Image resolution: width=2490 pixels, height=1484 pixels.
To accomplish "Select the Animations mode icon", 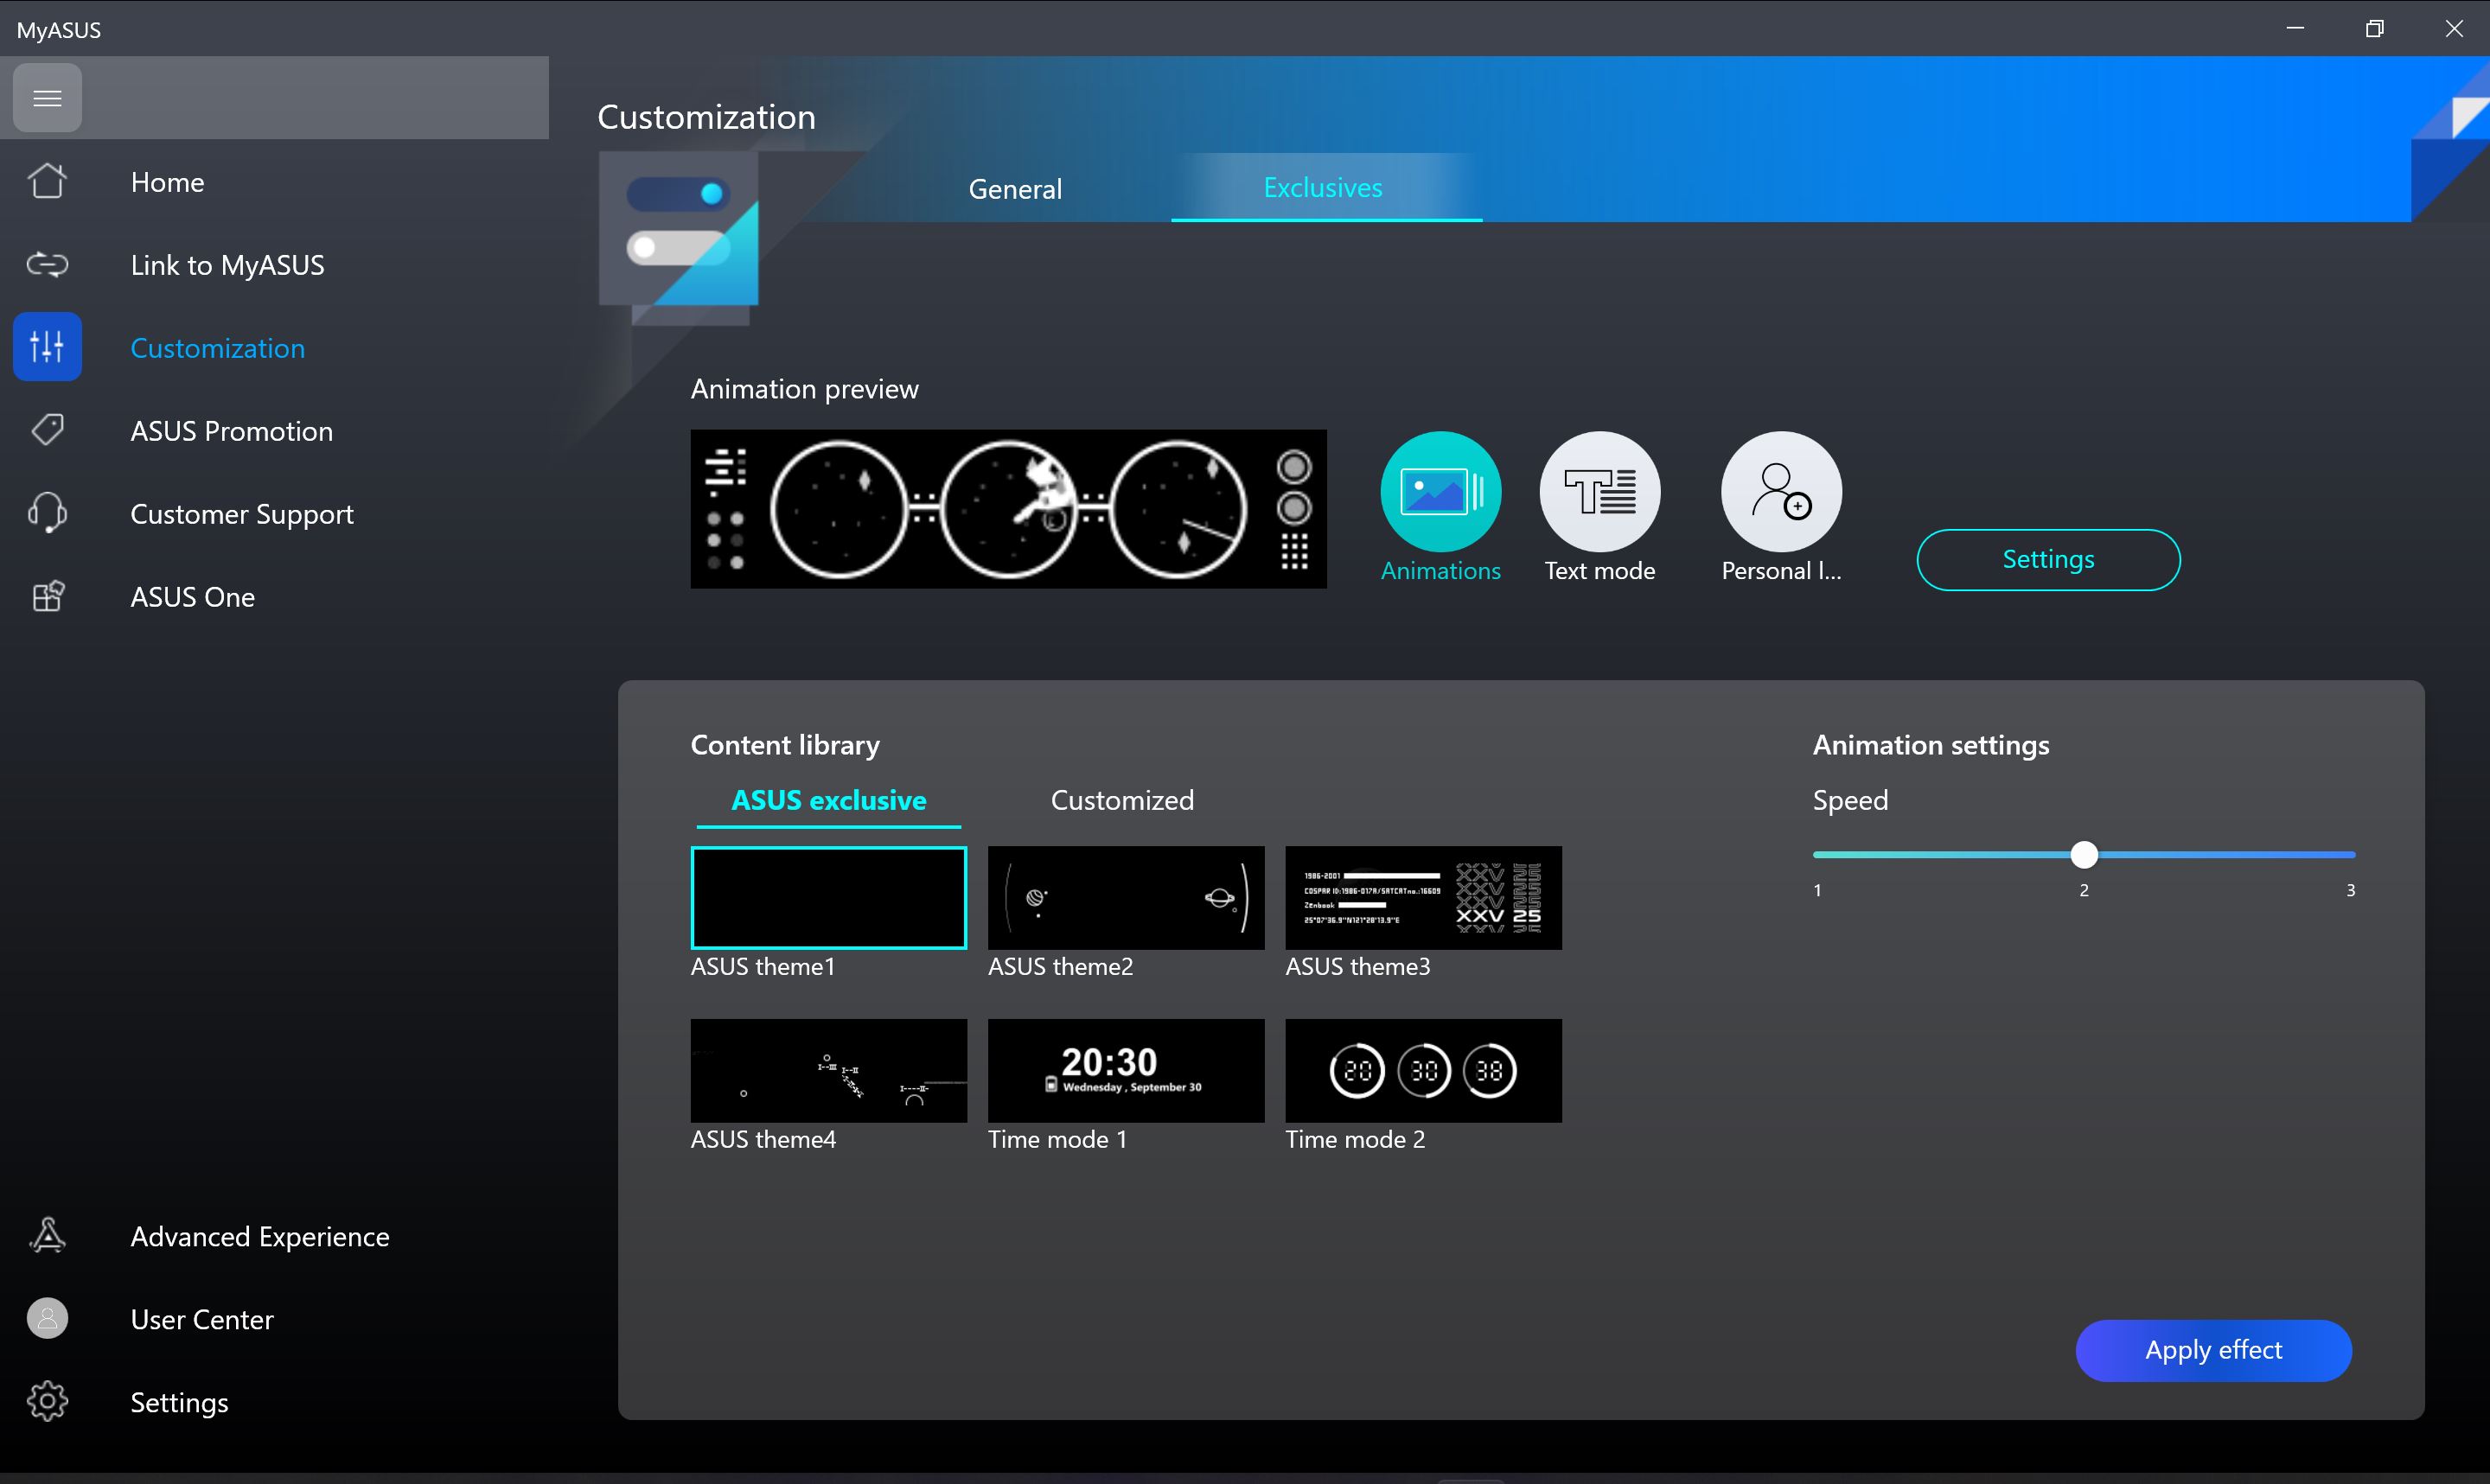I will [1440, 491].
